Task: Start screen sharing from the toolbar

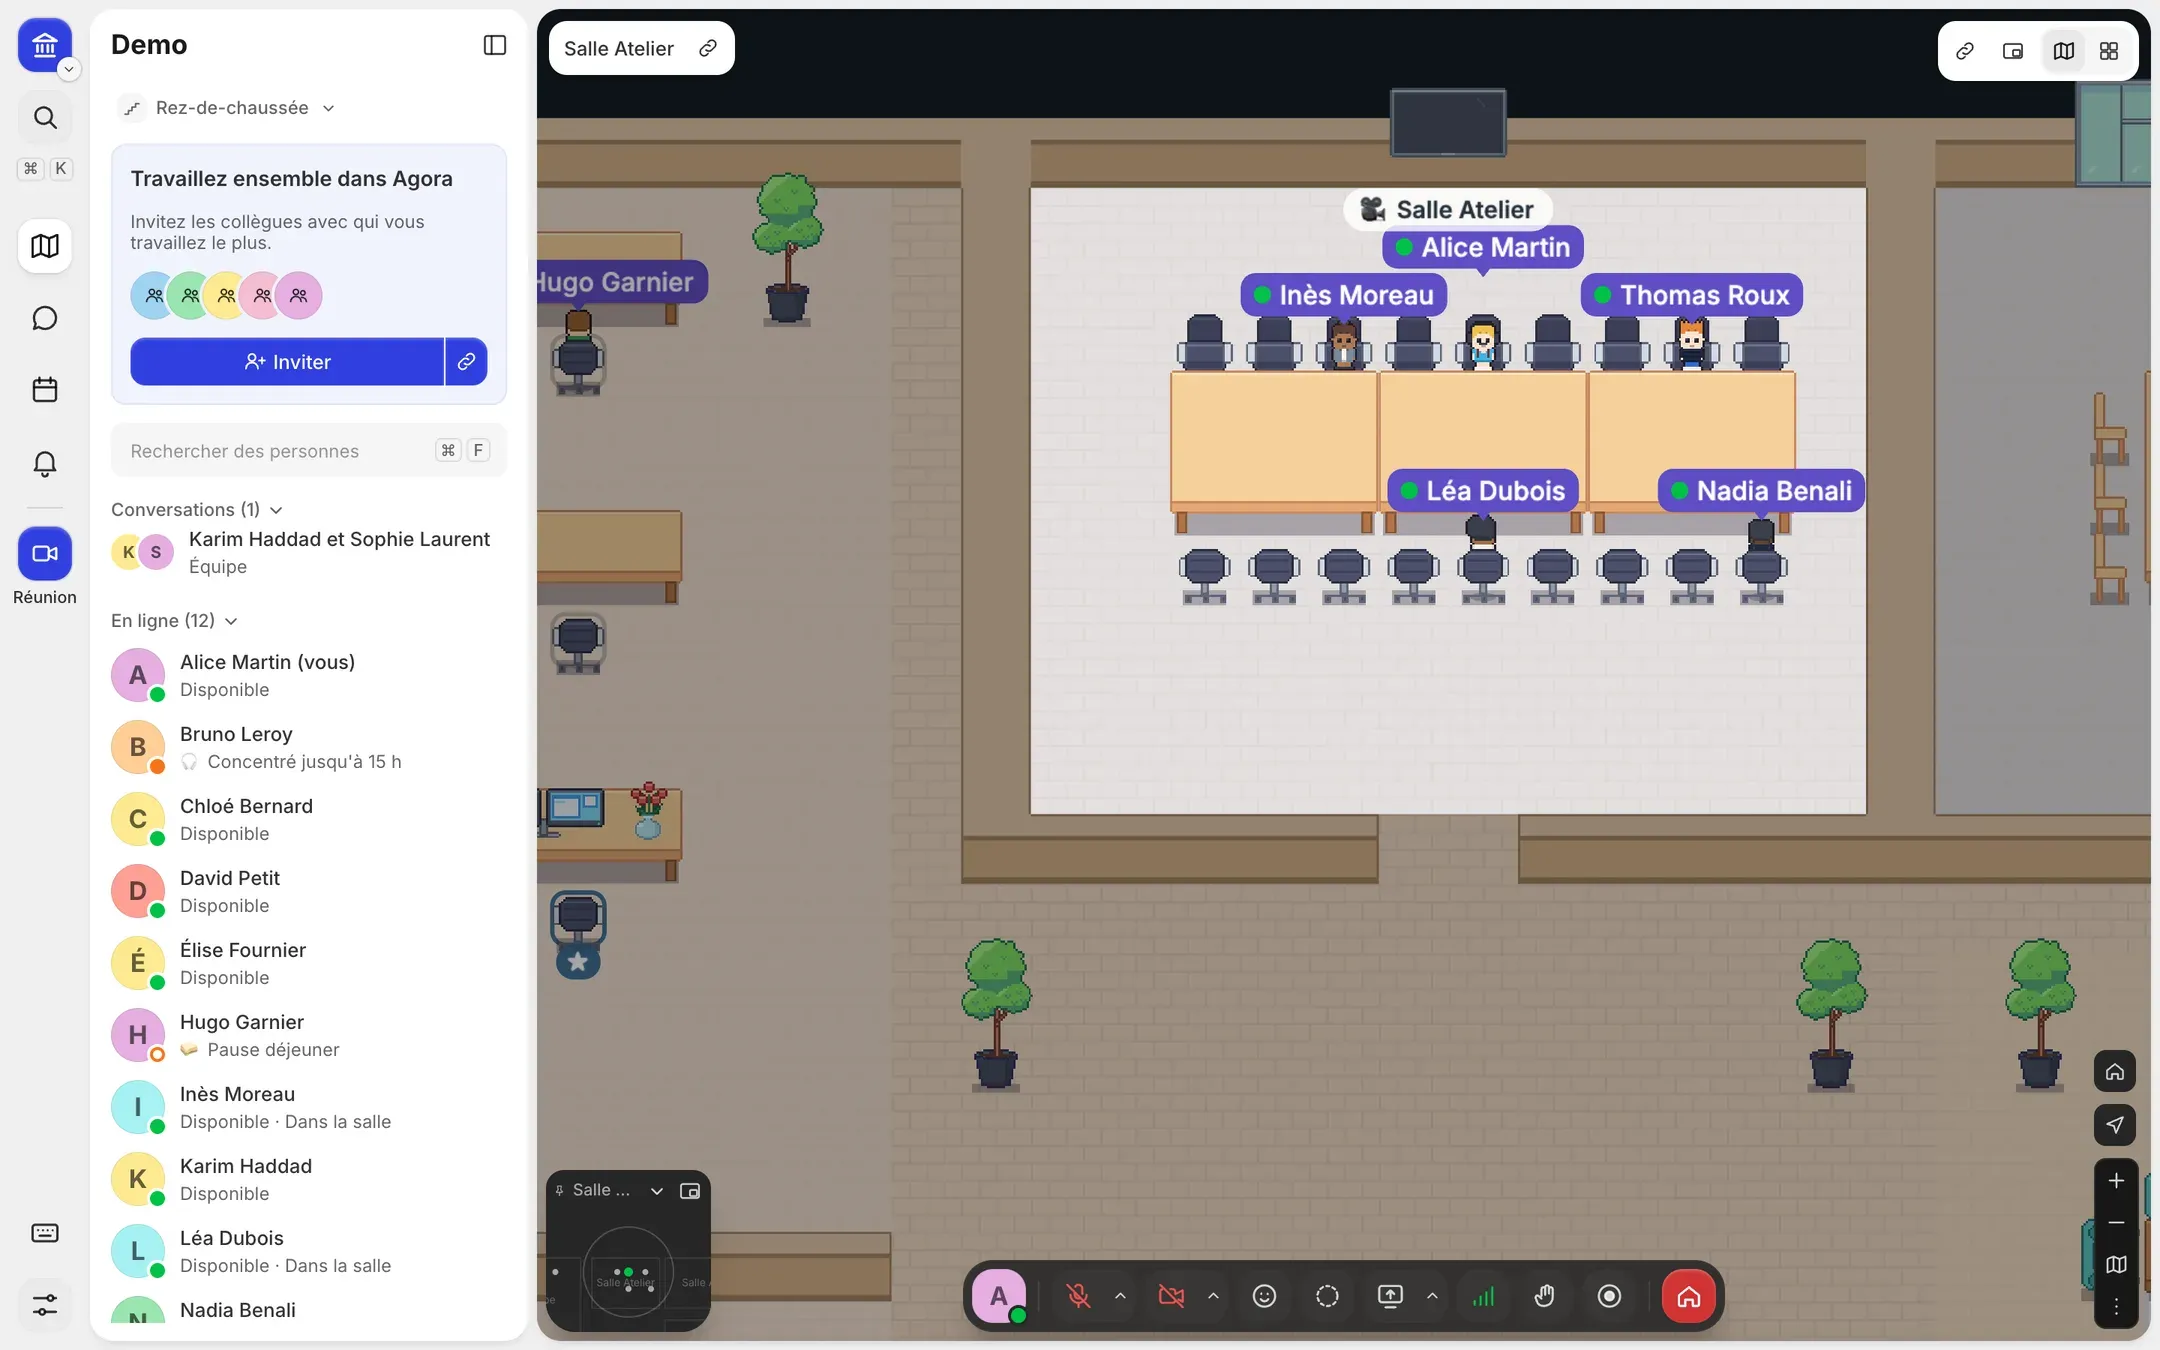Action: click(x=1390, y=1296)
